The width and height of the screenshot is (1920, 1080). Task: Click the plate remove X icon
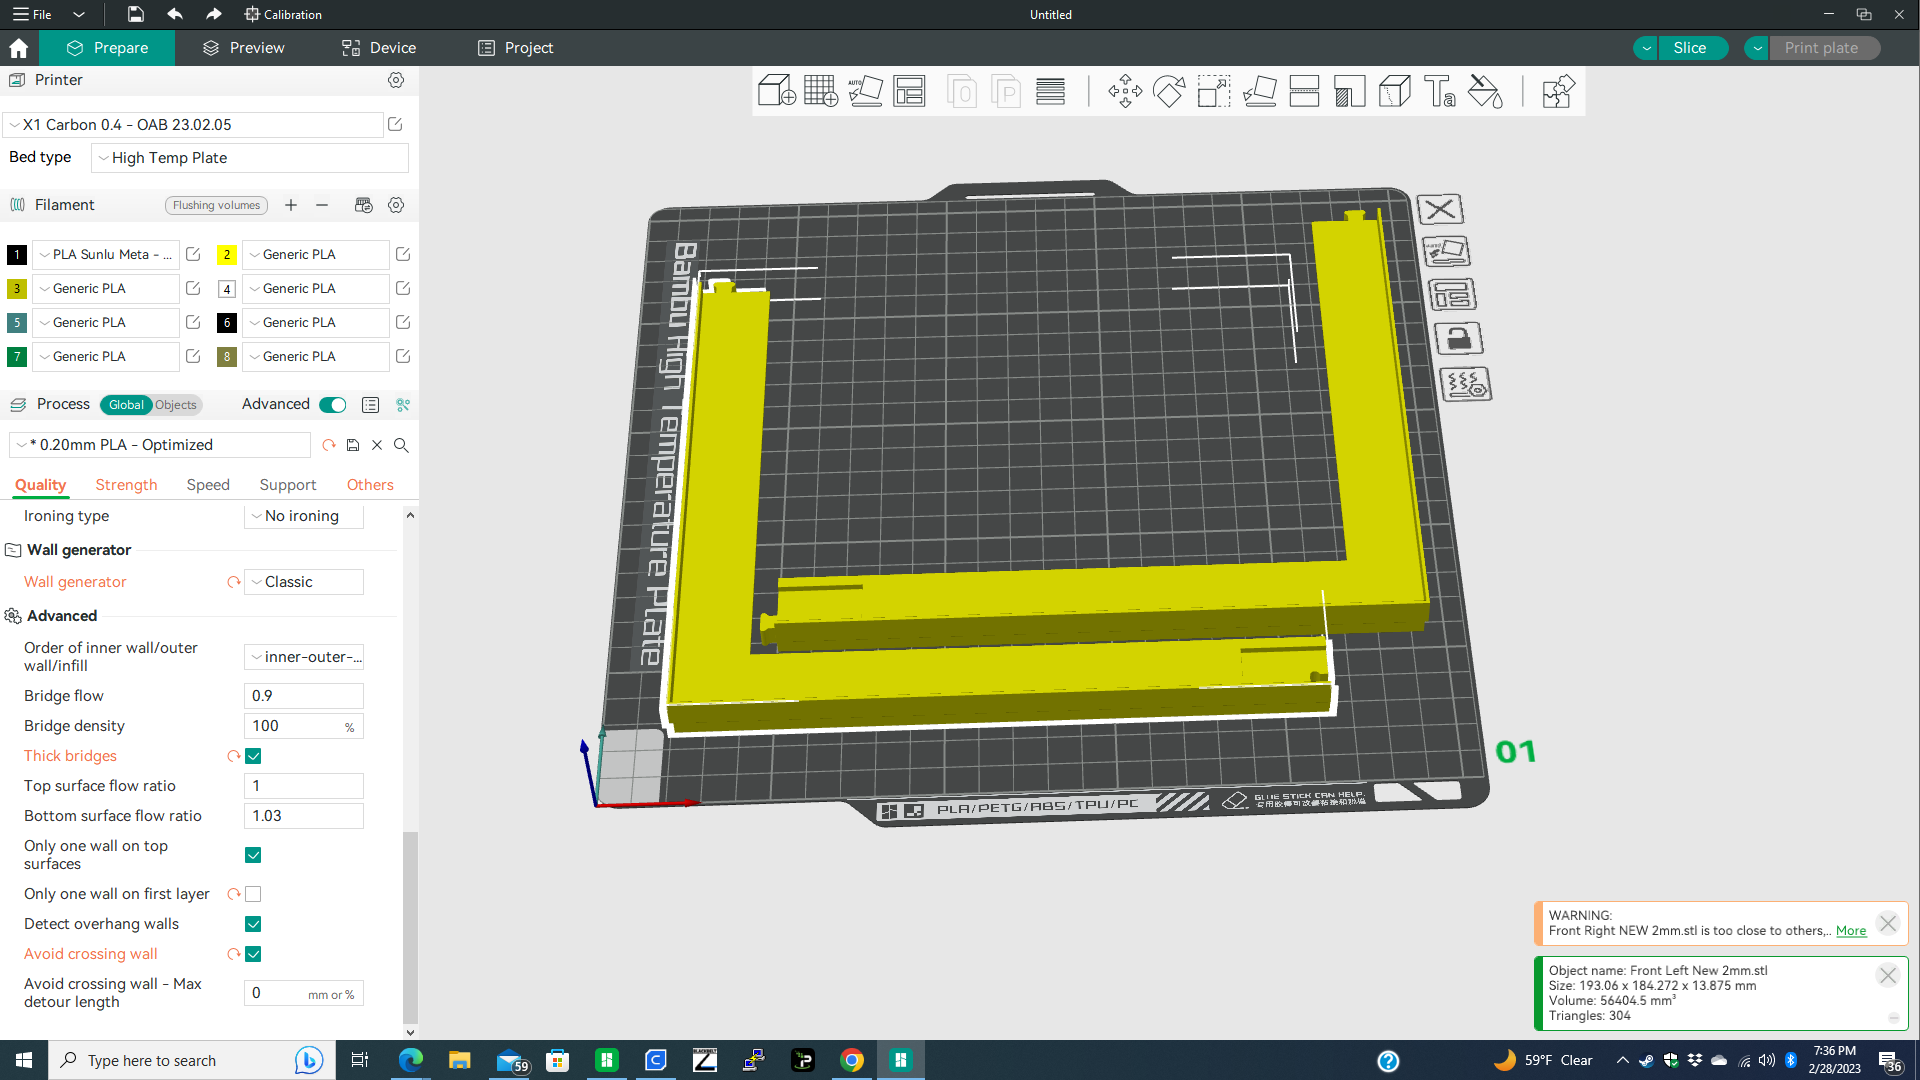[x=1440, y=209]
